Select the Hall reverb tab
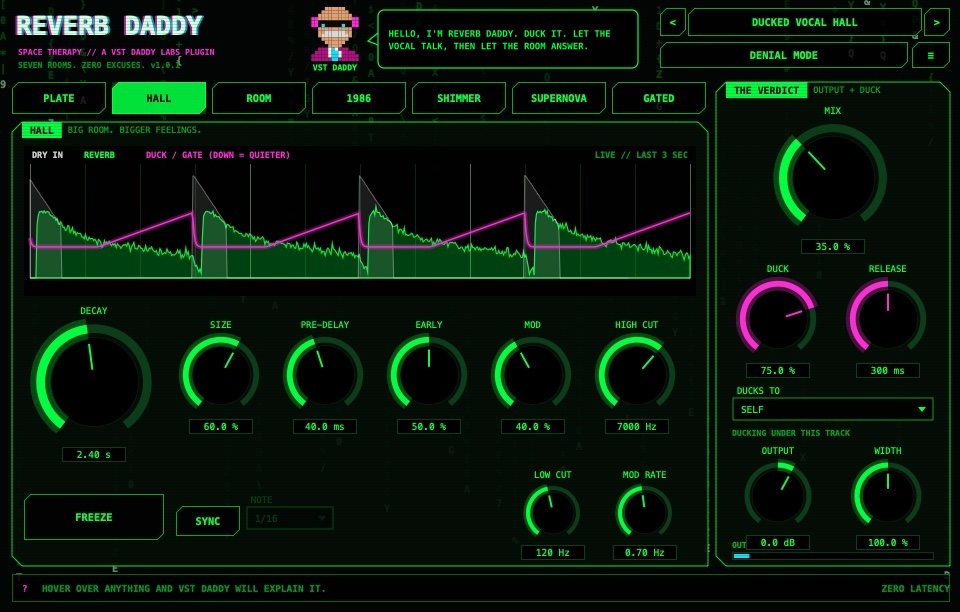The height and width of the screenshot is (612, 960). pos(159,98)
